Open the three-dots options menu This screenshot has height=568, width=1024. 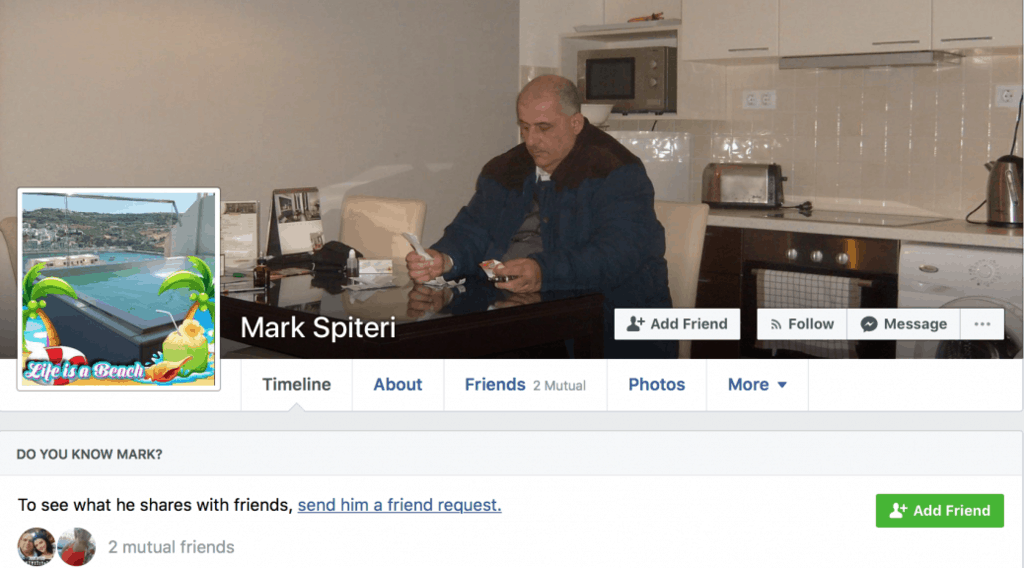(982, 324)
